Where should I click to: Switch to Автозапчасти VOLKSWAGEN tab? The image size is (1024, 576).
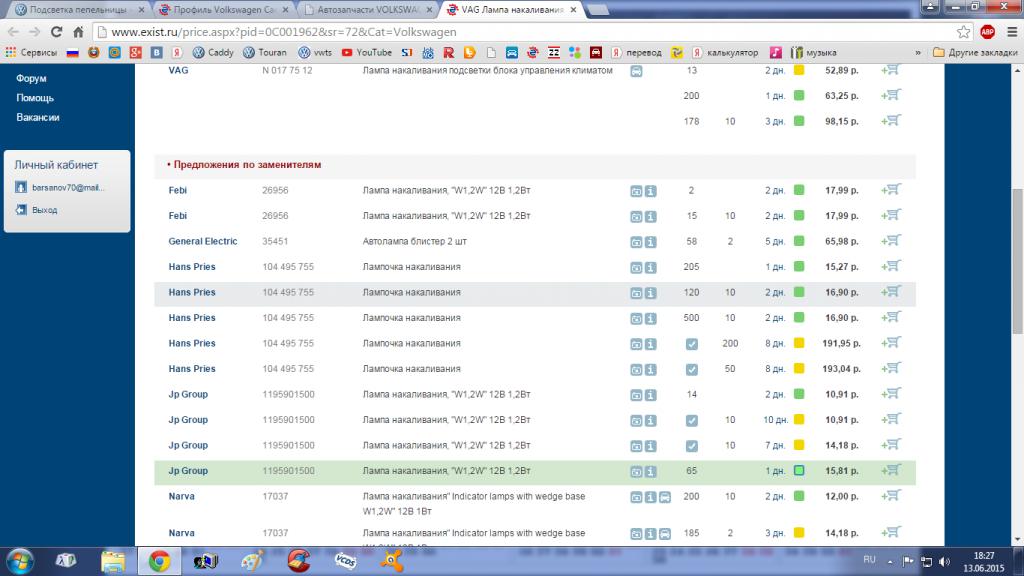coord(368,10)
